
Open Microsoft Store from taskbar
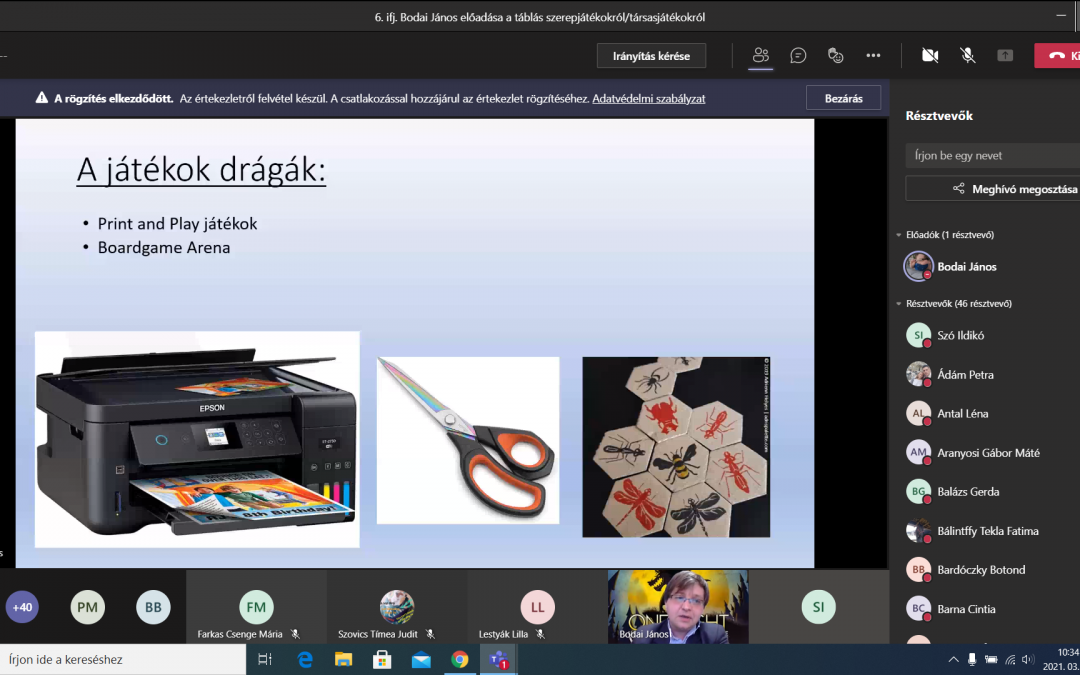pyautogui.click(x=382, y=660)
